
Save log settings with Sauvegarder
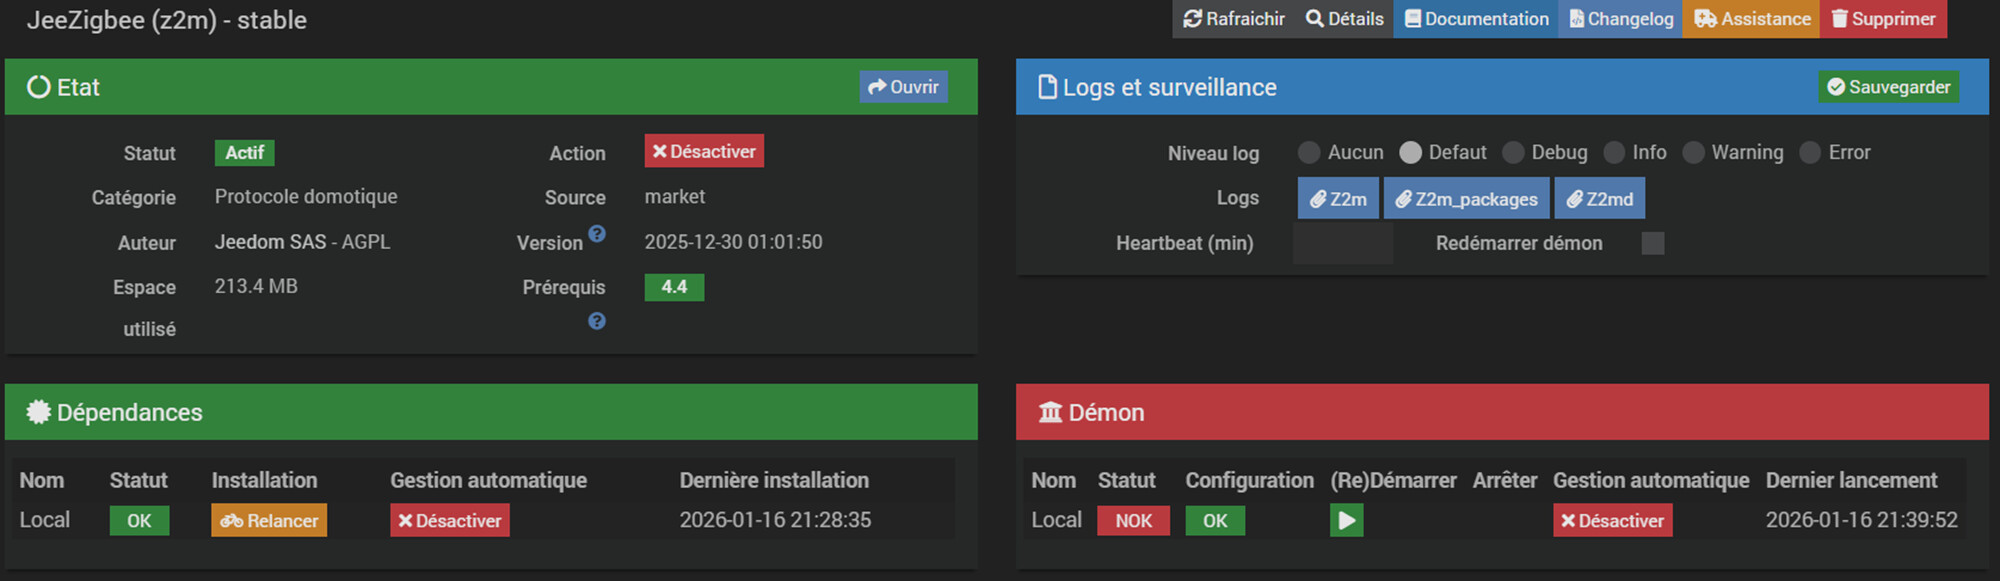pyautogui.click(x=1888, y=87)
